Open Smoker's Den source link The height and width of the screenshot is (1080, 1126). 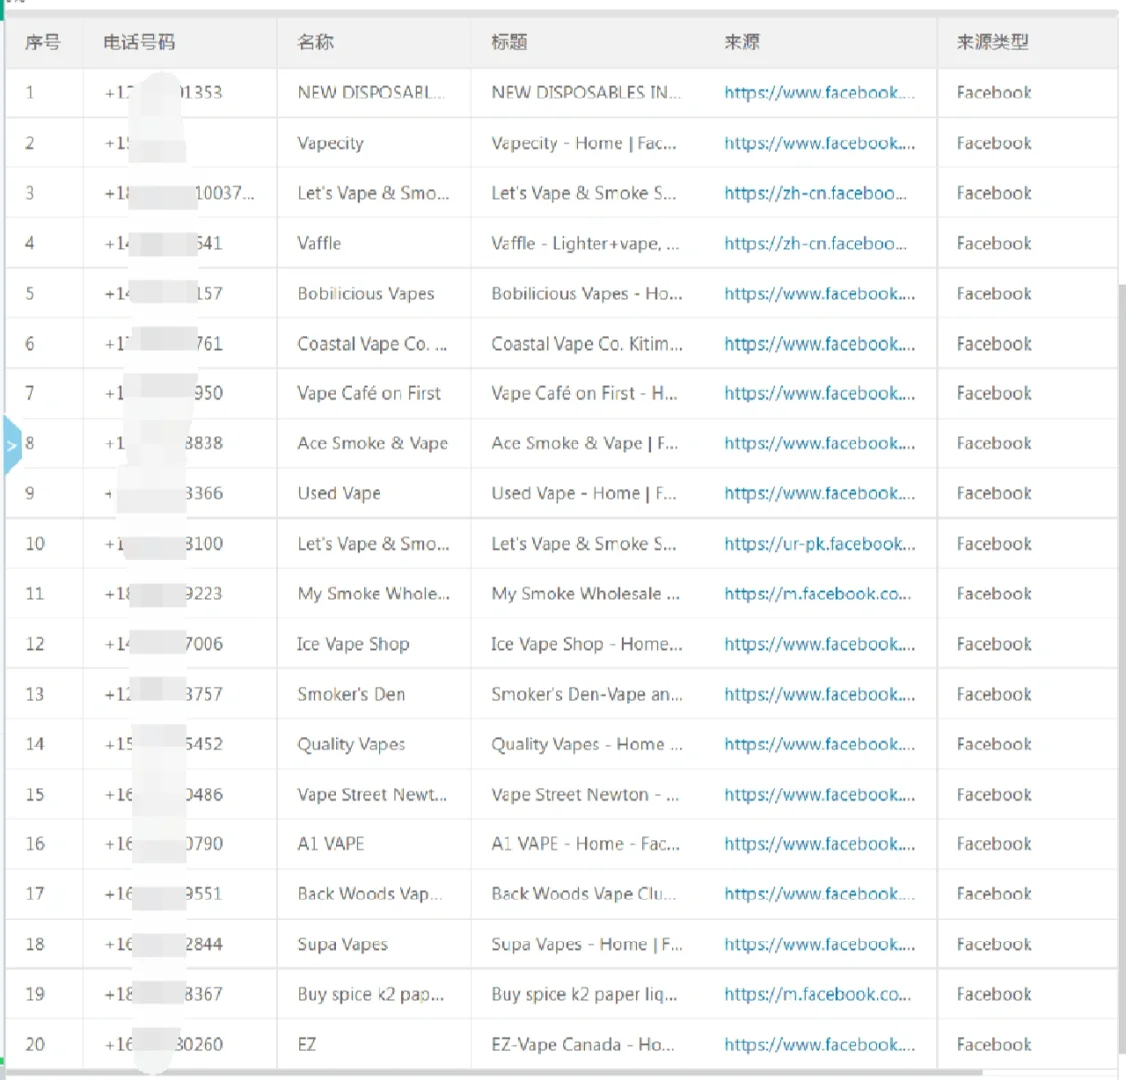819,694
